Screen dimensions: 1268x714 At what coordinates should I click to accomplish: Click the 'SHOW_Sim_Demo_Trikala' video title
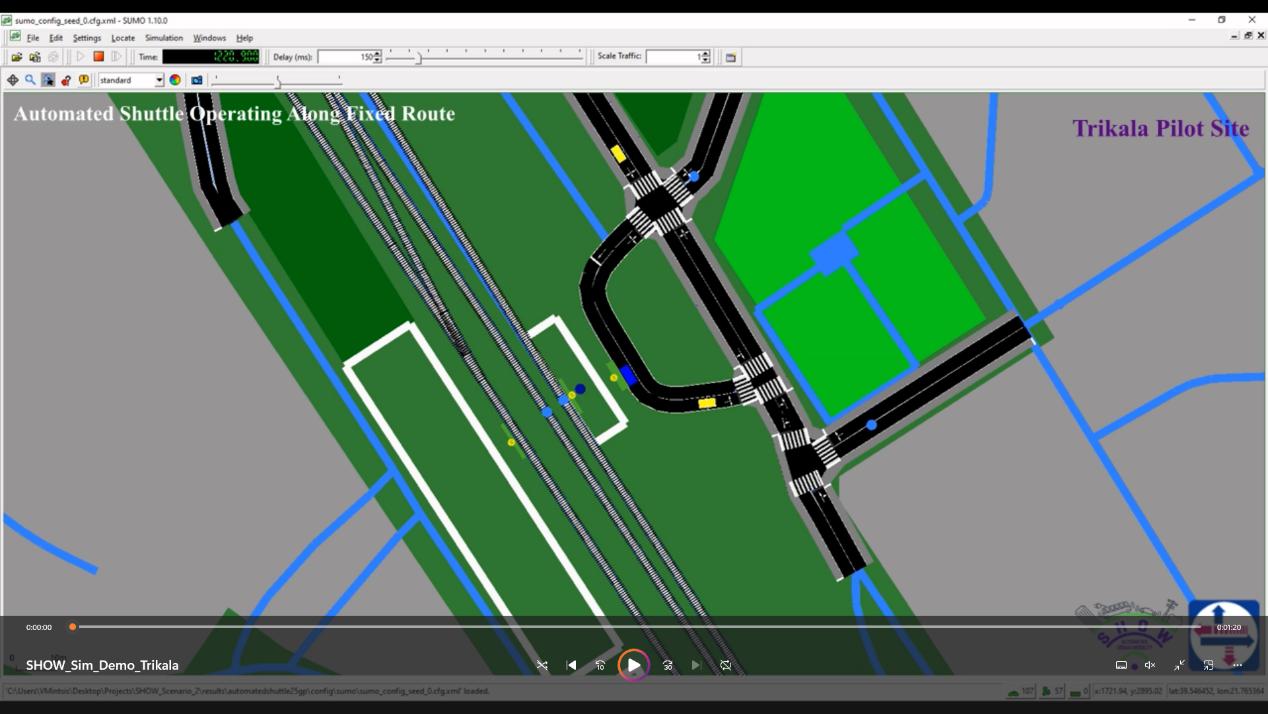click(102, 665)
